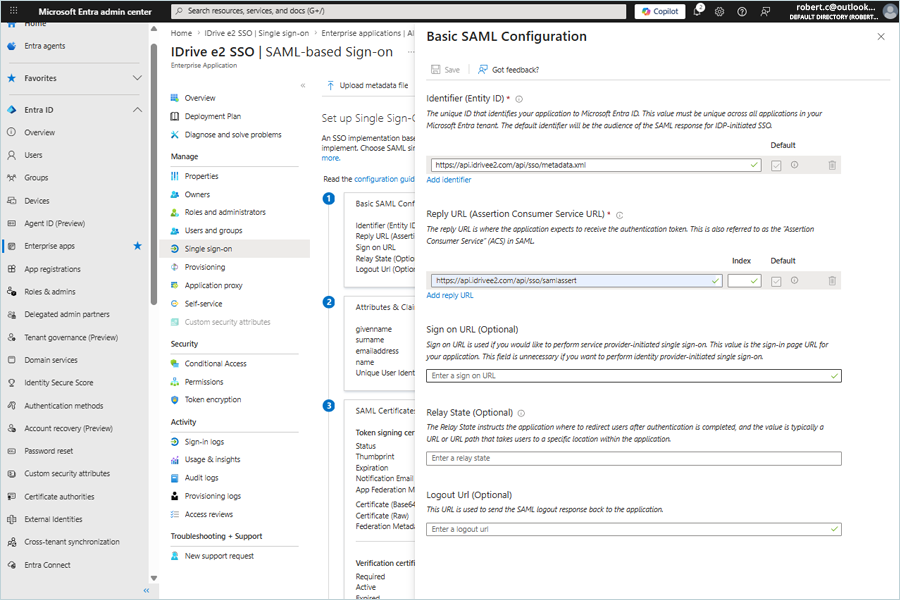Collapse the Entra ID section chevron
Screen dimensions: 900x600
[137, 110]
